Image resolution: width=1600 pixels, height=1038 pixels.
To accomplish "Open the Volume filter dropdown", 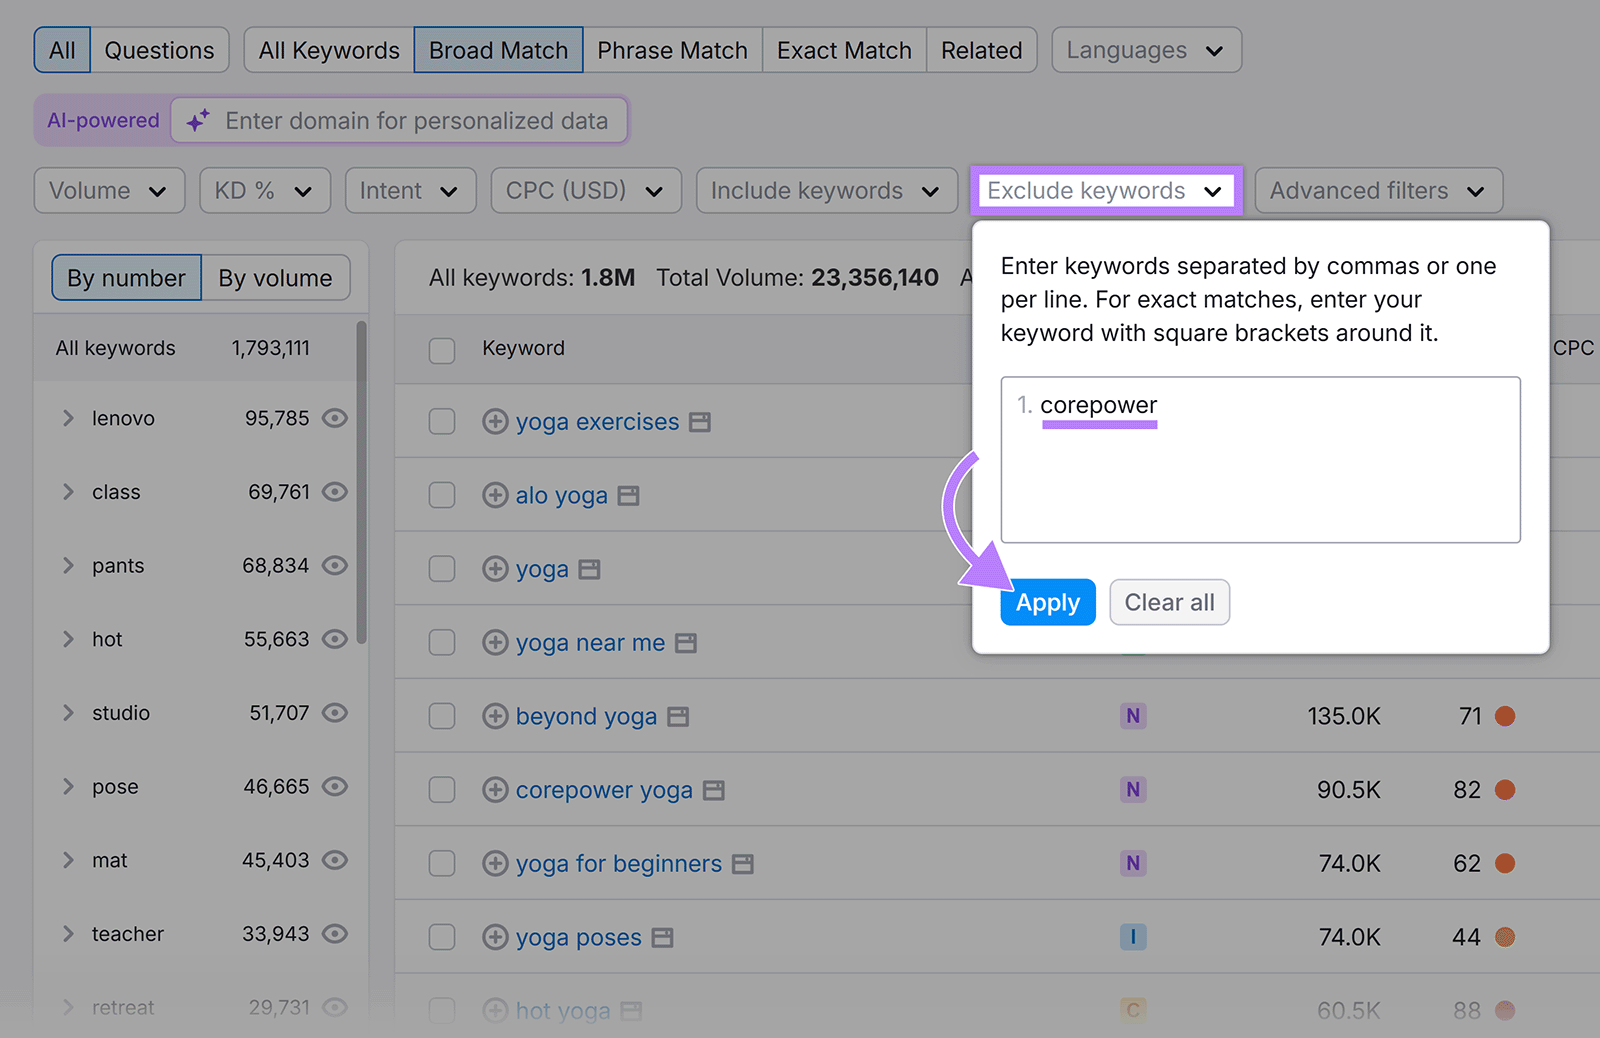I will point(108,190).
